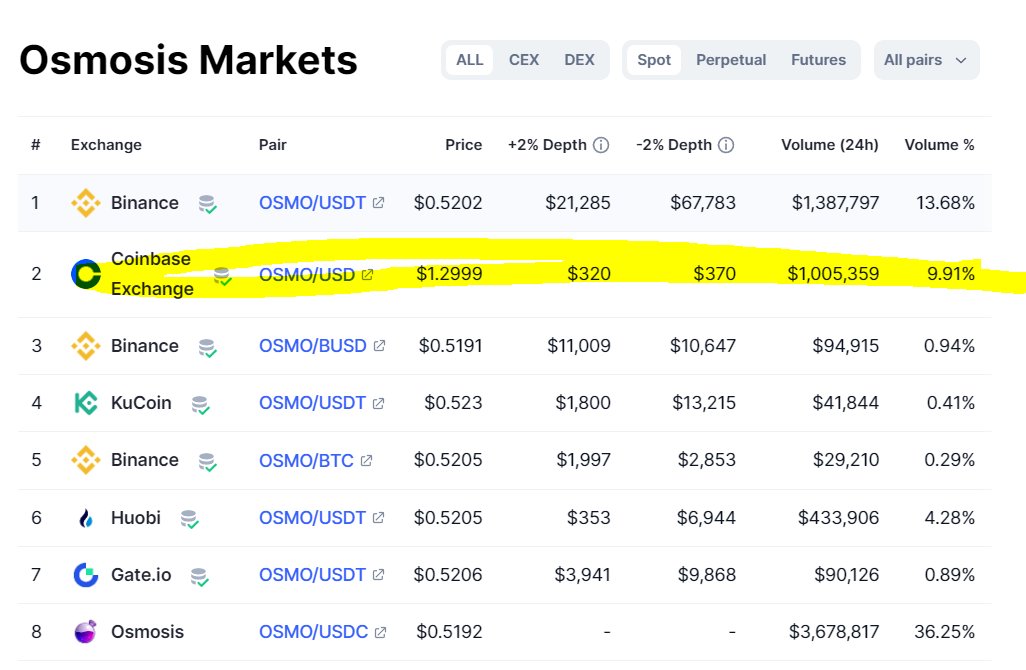Open the OSMO/BUSD pair link

311,345
